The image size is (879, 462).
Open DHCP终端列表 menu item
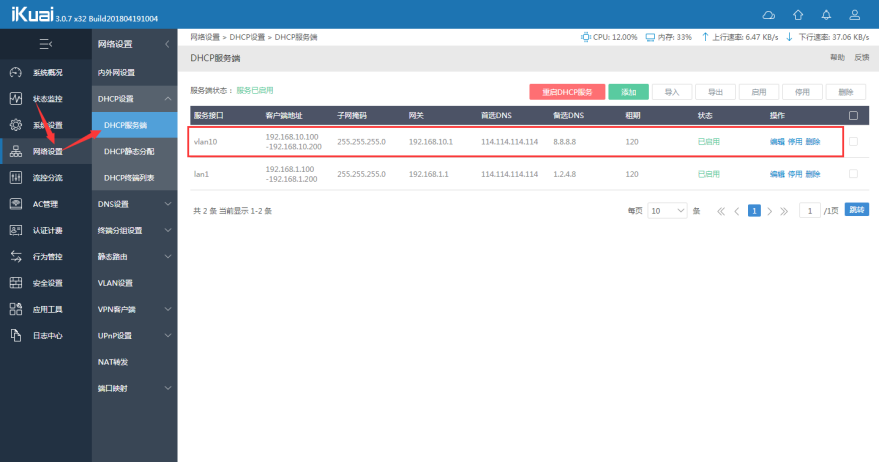coord(135,178)
